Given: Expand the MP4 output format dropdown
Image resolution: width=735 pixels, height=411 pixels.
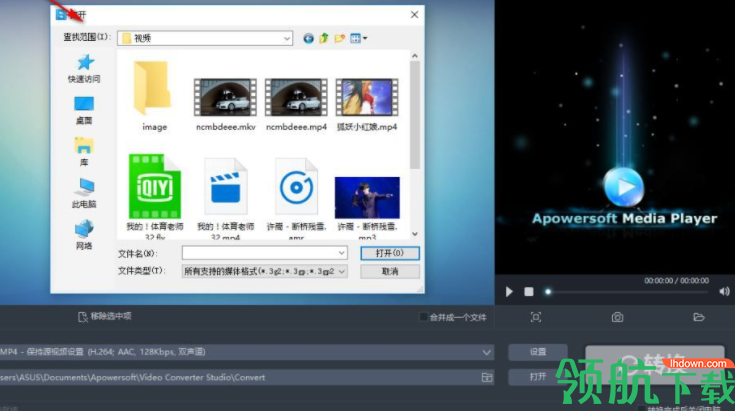Looking at the screenshot, I should coord(487,352).
